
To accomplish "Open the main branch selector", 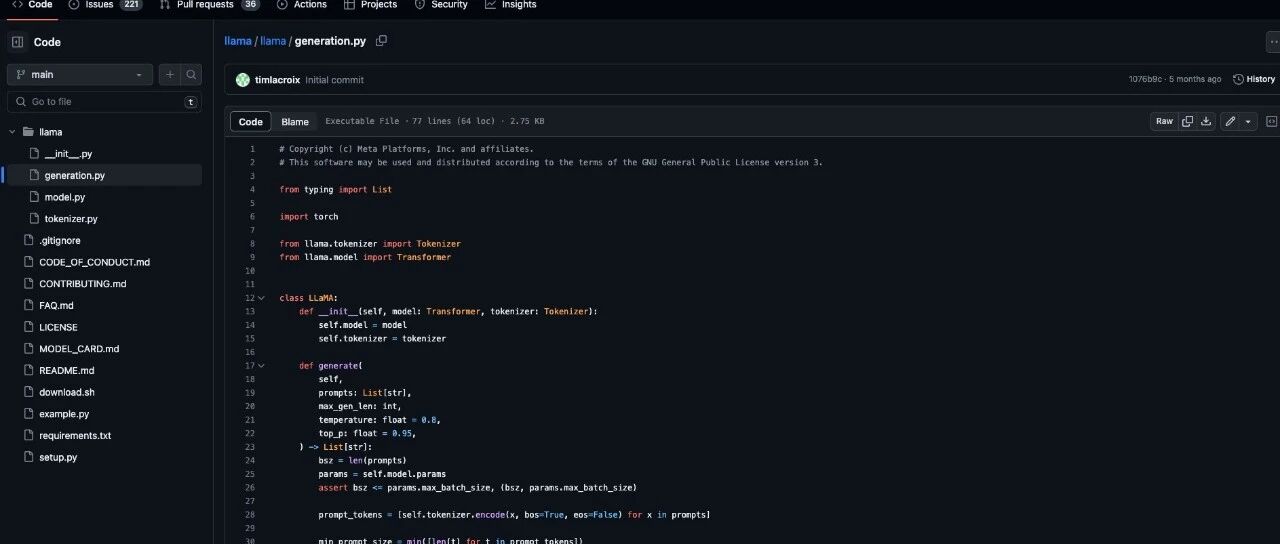I will (80, 75).
